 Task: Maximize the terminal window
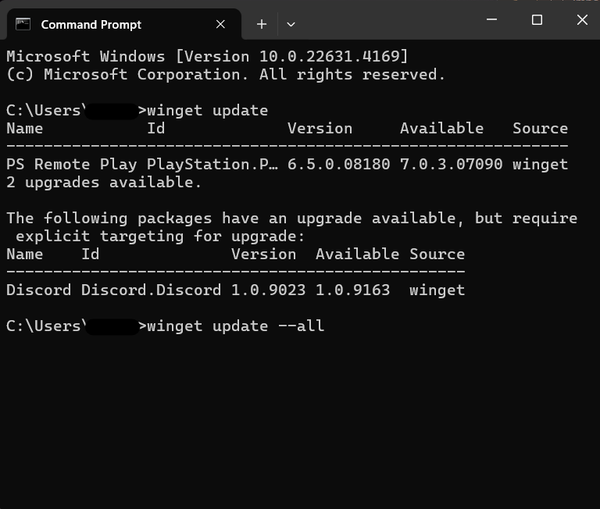click(537, 20)
